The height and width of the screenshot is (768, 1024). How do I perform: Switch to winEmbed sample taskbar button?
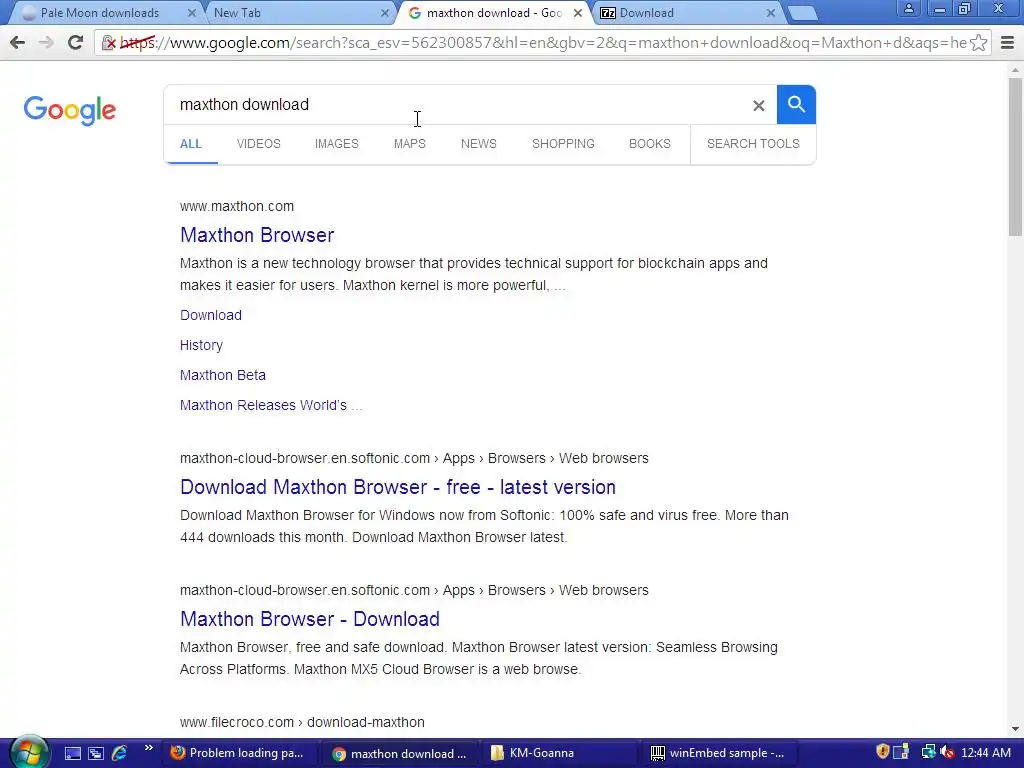point(722,754)
